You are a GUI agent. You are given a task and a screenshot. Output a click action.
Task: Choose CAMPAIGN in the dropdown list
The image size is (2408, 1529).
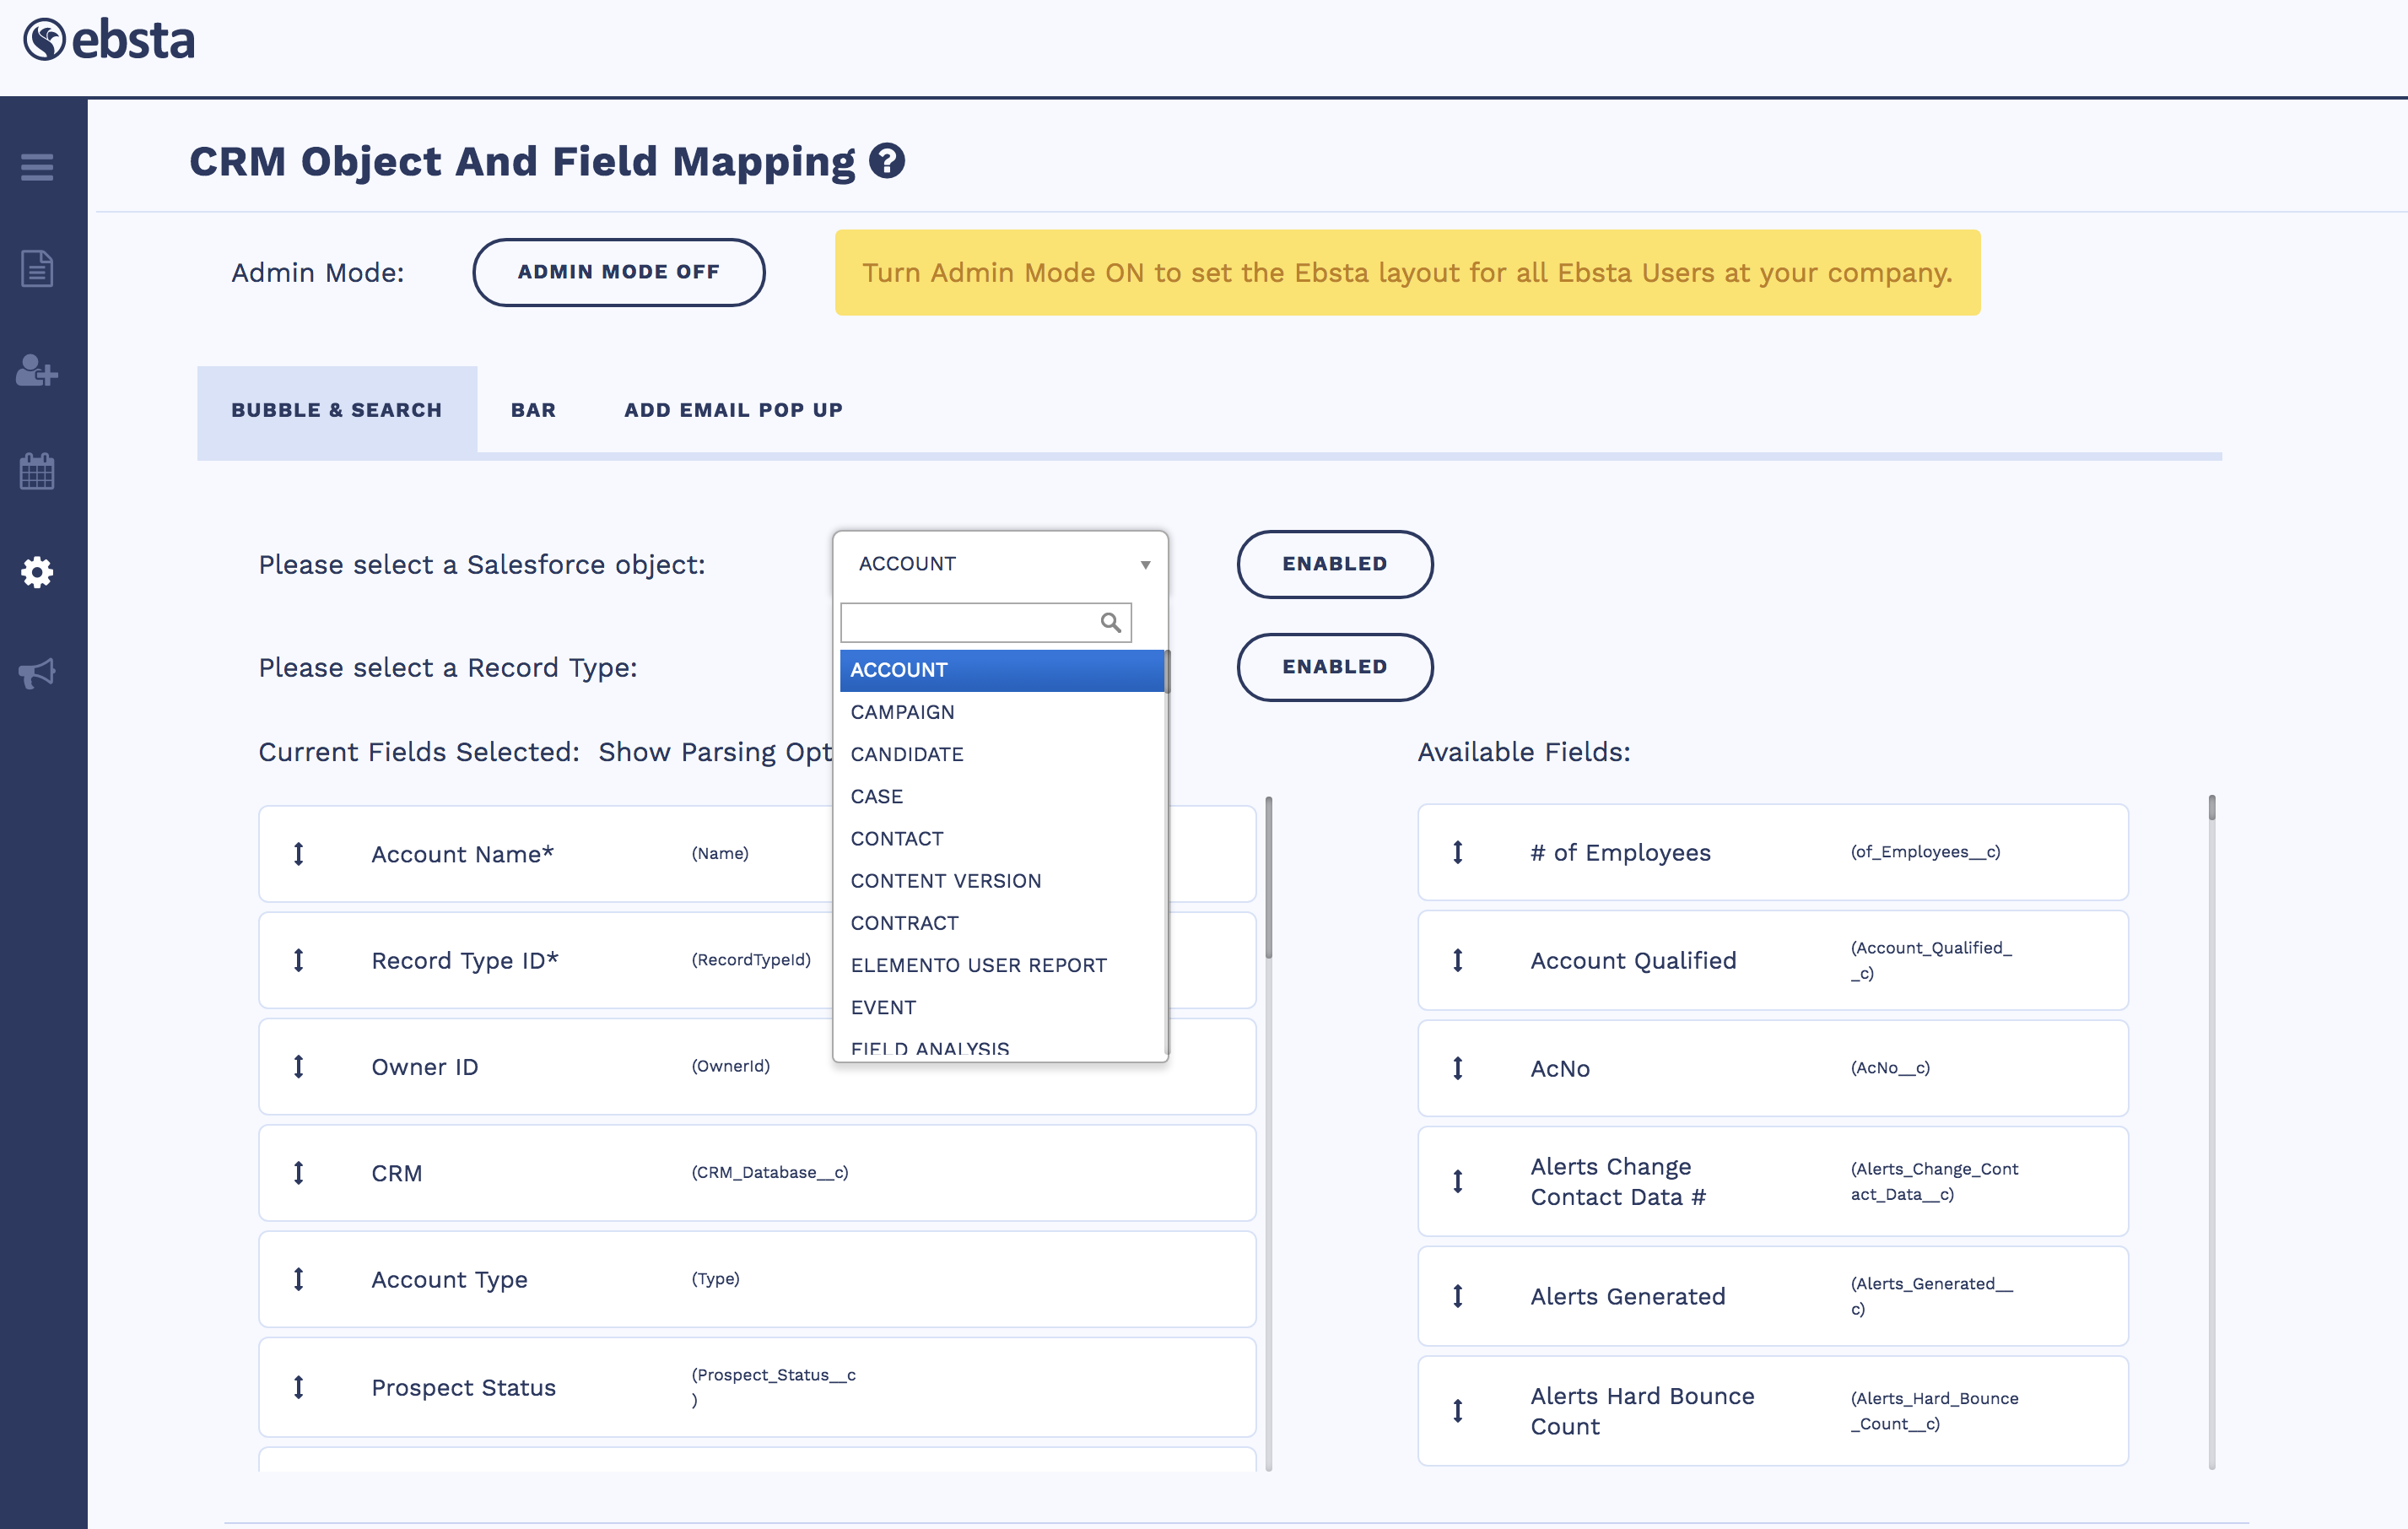(902, 712)
